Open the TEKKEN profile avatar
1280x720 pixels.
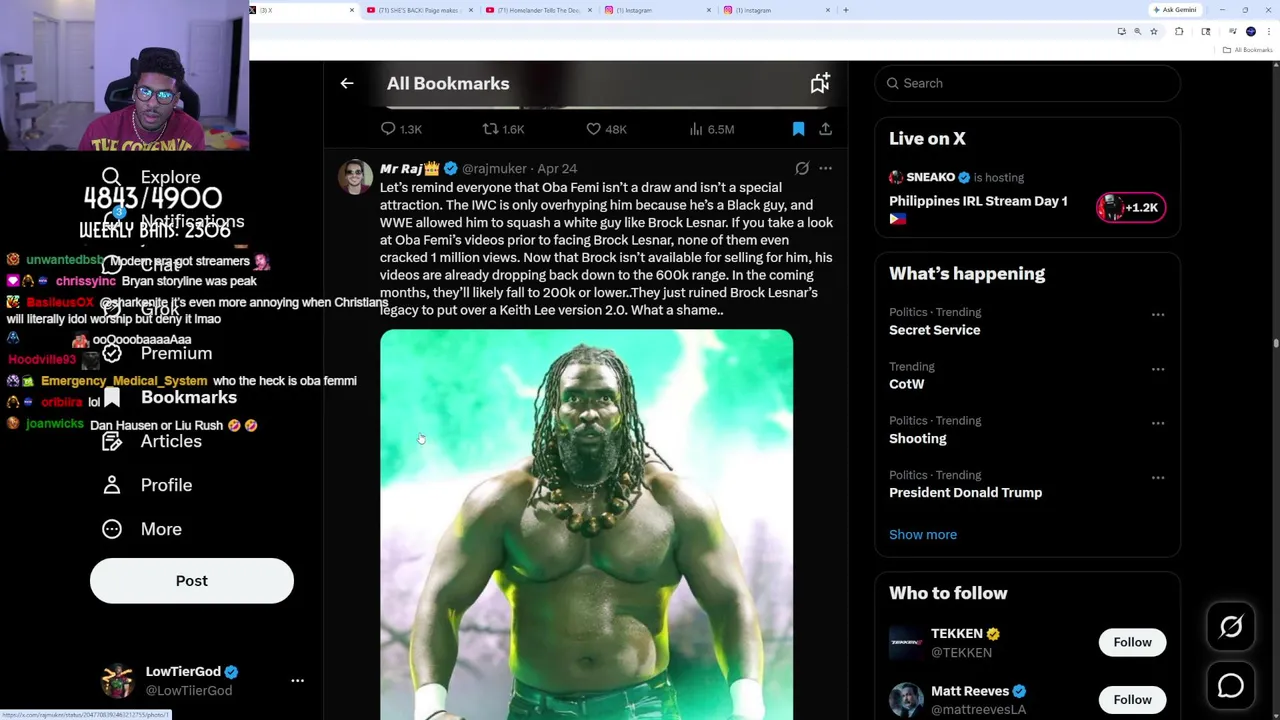(x=906, y=642)
